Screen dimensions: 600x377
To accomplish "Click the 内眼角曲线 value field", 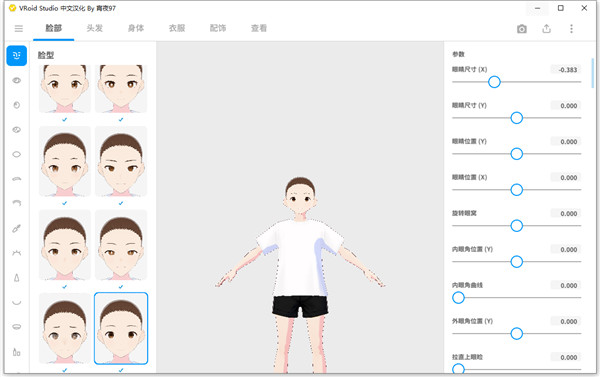I will 566,286.
